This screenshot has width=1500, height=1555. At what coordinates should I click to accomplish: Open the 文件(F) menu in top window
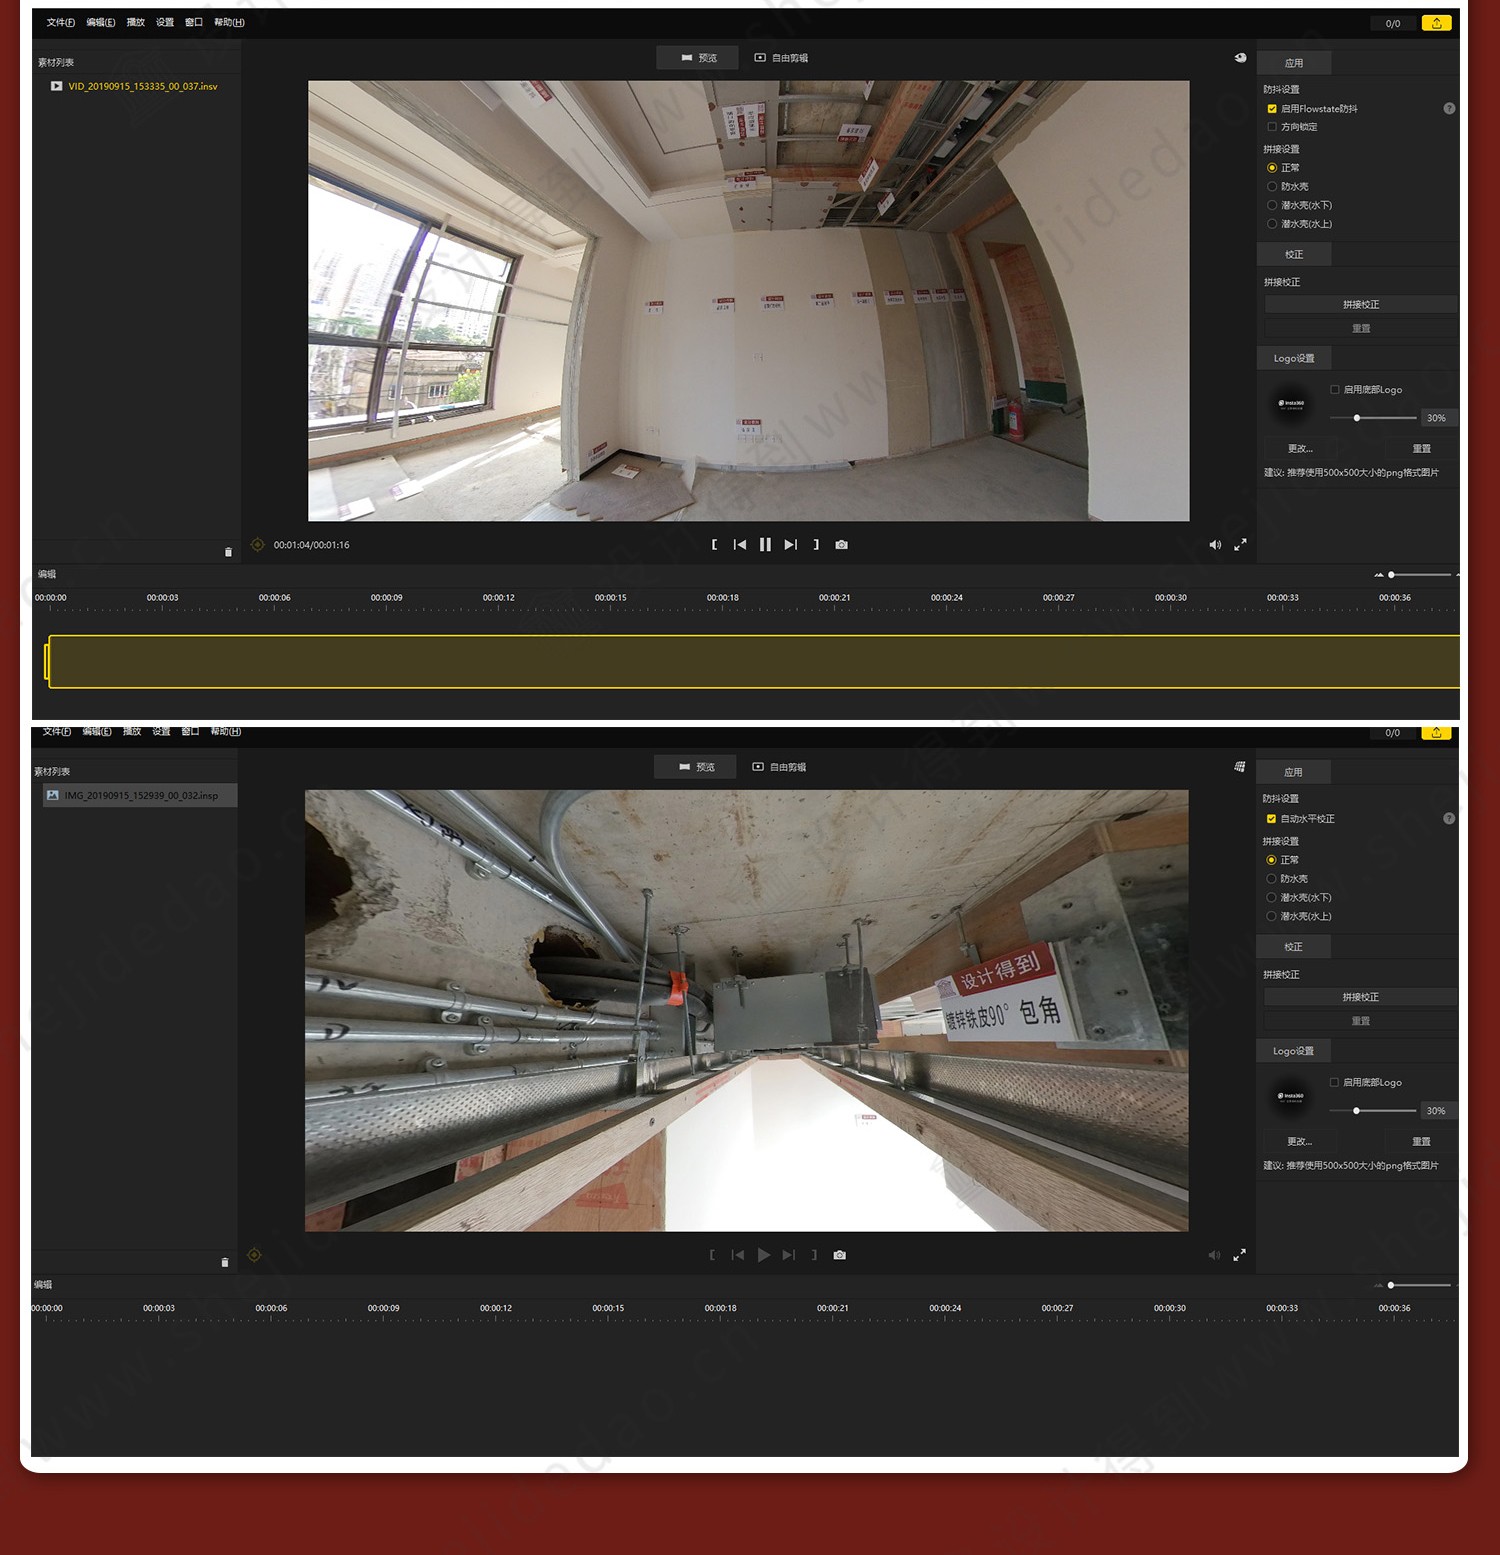coord(60,22)
